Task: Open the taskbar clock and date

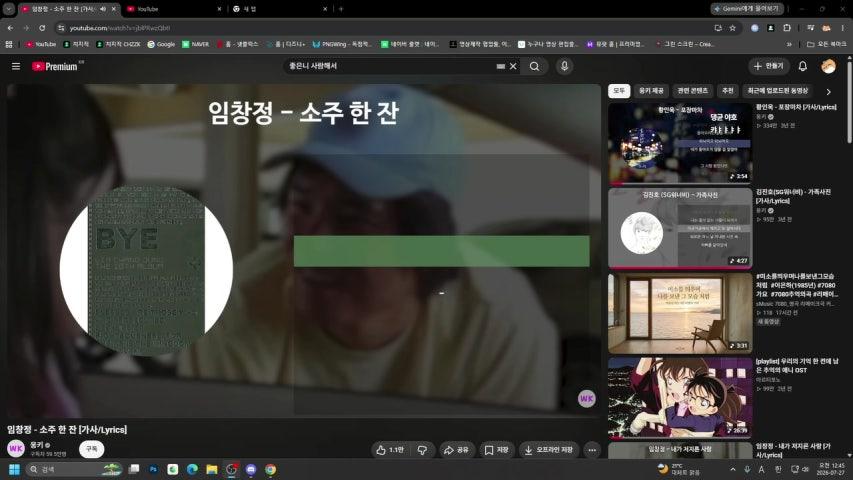Action: 831,469
